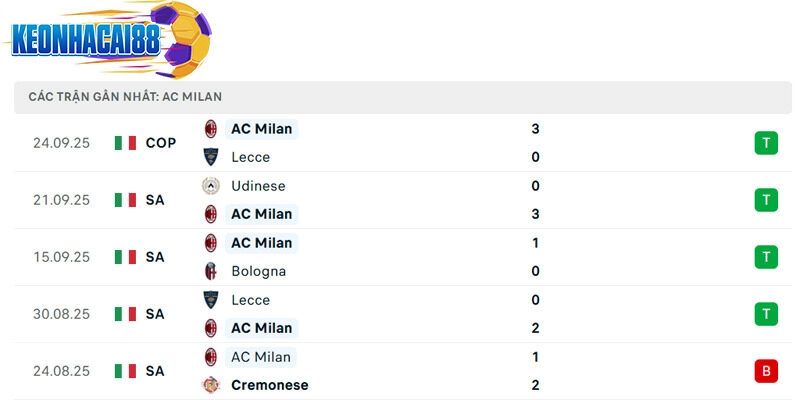
Task: Click green T badge for 24.09.25 match
Action: (766, 143)
